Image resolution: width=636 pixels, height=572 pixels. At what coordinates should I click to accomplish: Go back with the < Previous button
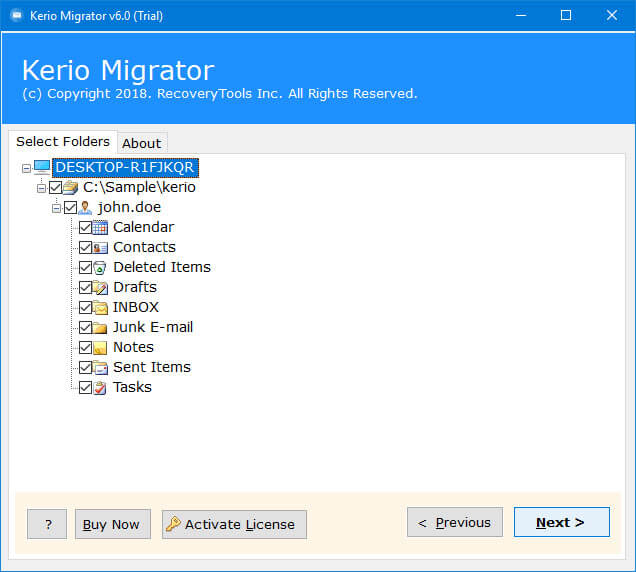coord(455,522)
